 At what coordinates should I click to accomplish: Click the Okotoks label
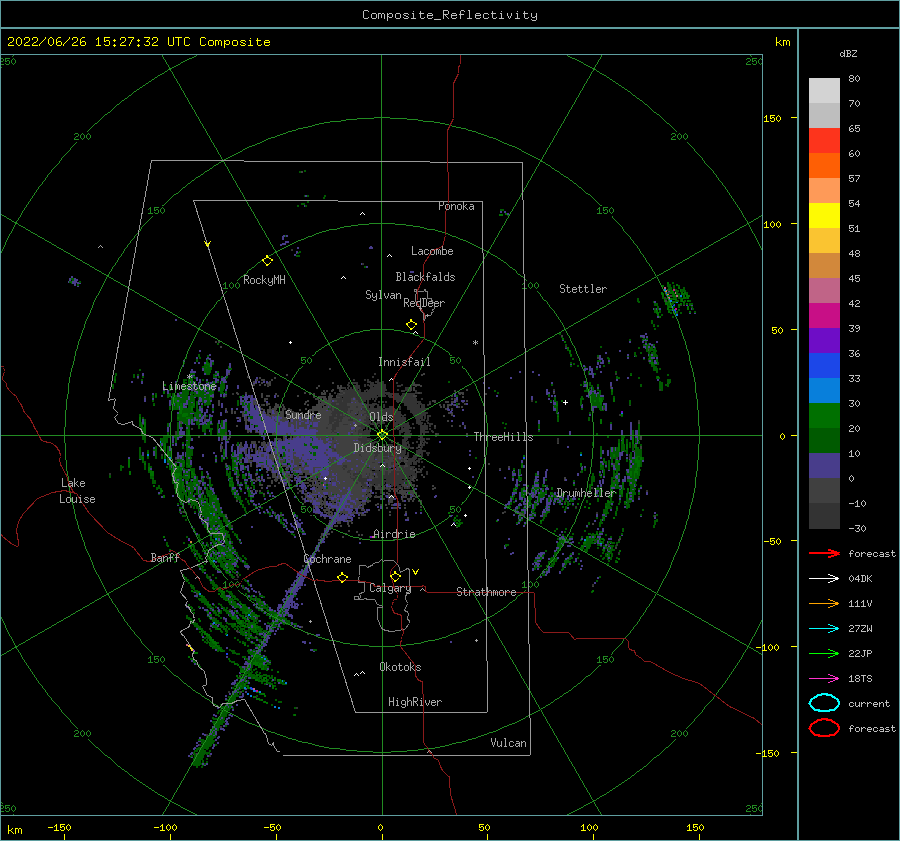coord(400,667)
